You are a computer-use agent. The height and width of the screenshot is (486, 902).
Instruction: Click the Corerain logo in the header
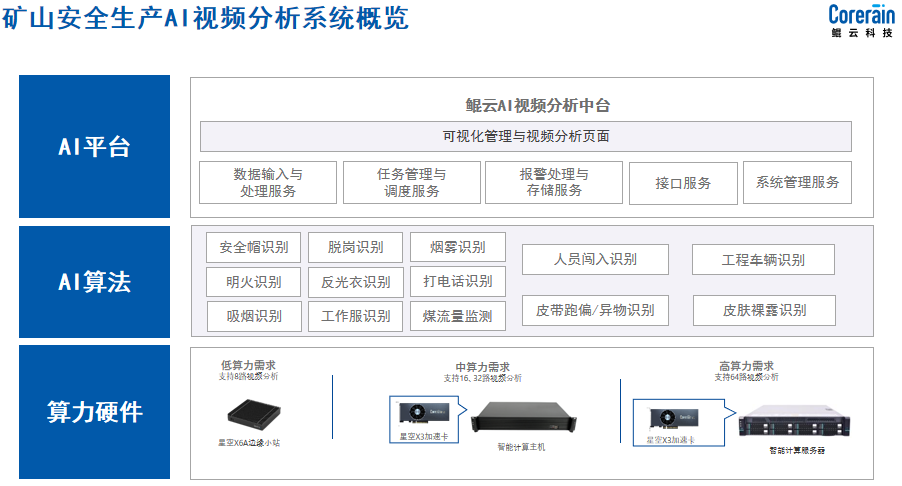pos(861,20)
